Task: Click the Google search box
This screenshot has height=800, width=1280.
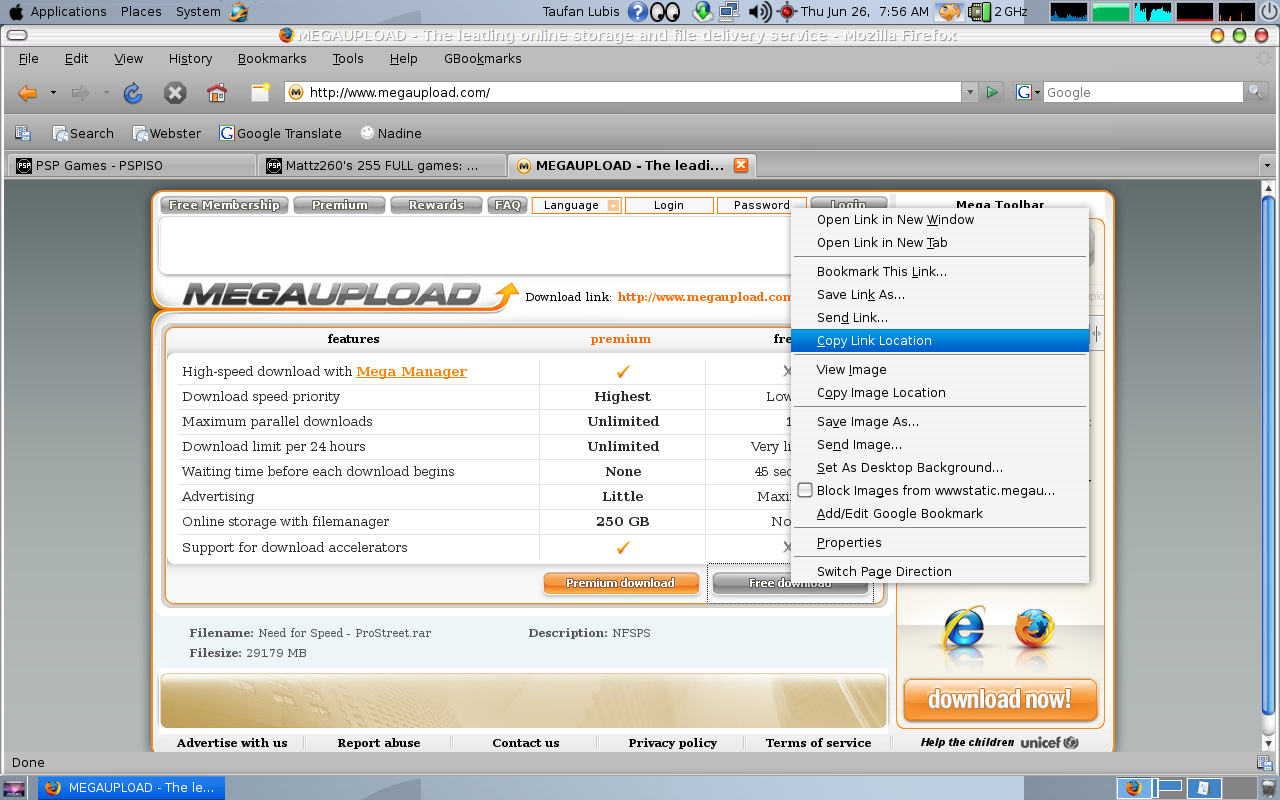Action: (x=1143, y=92)
